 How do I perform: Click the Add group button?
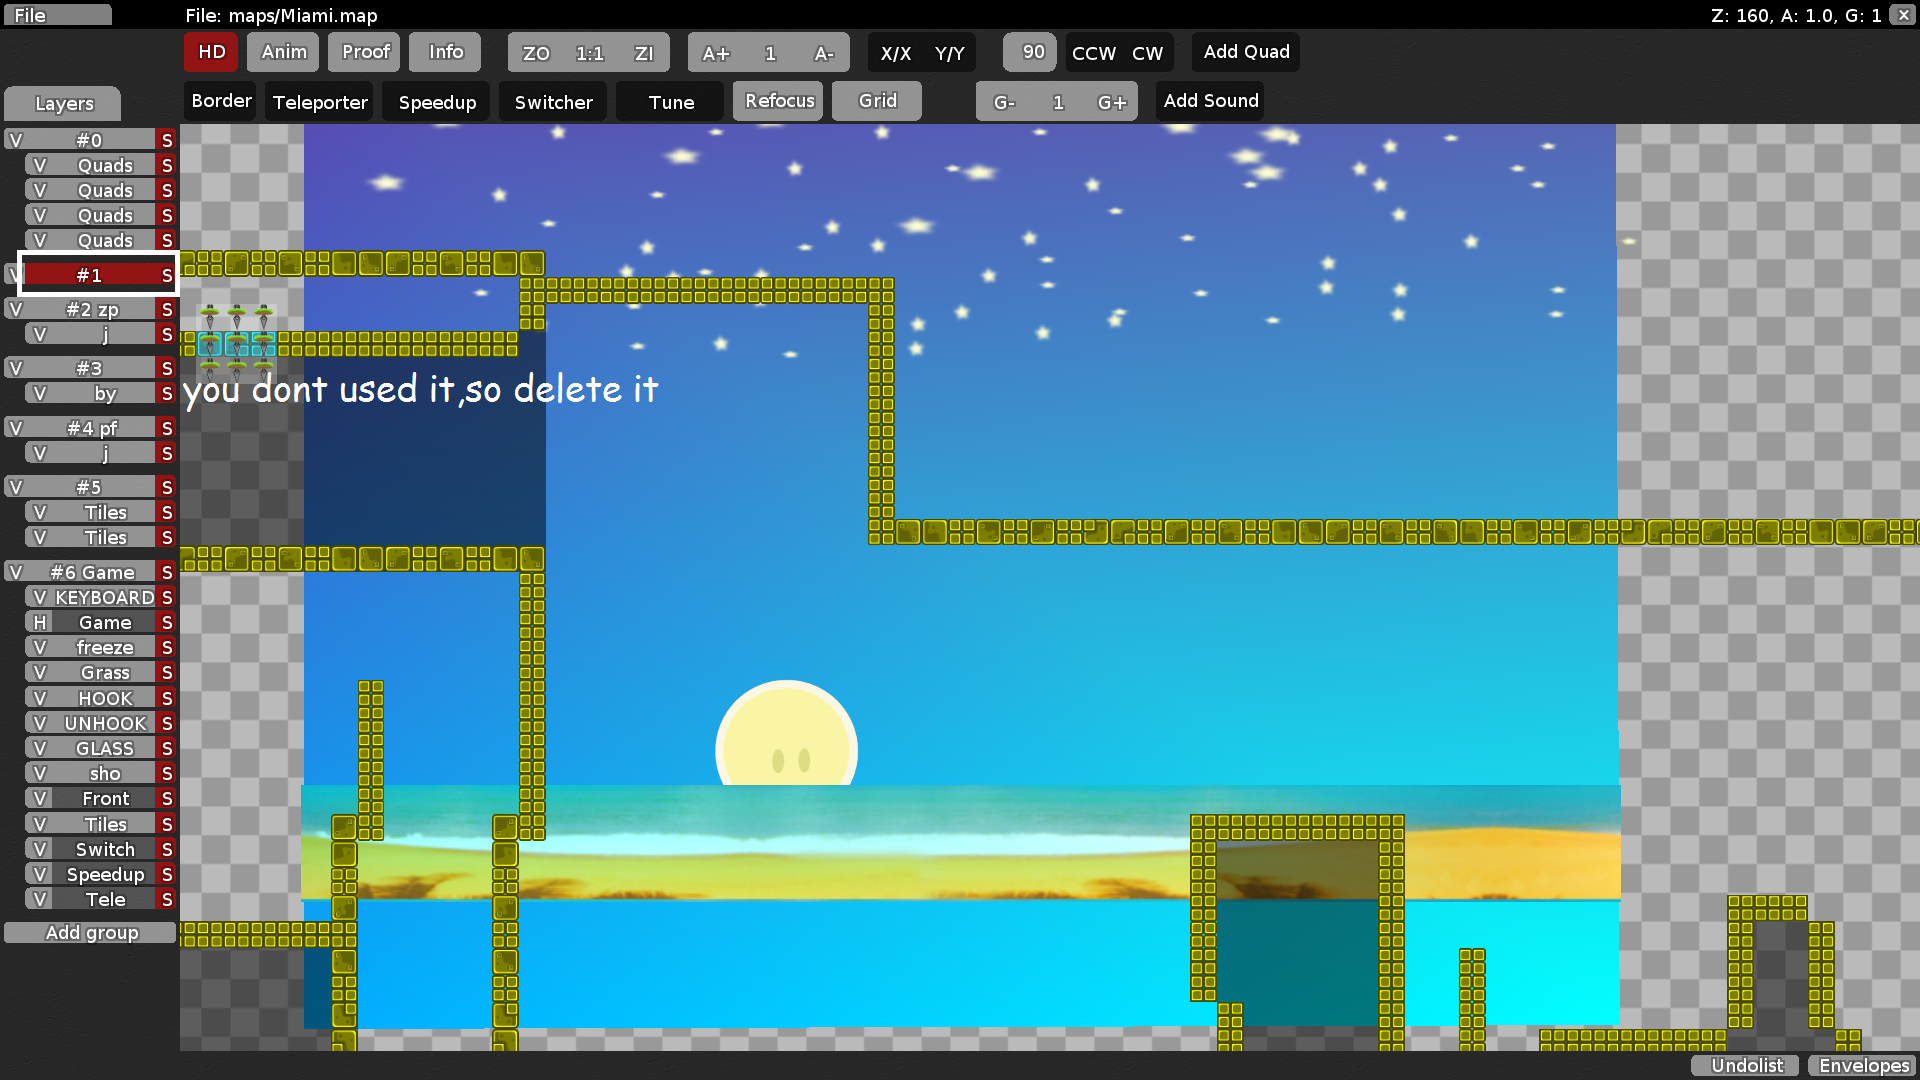tap(91, 932)
